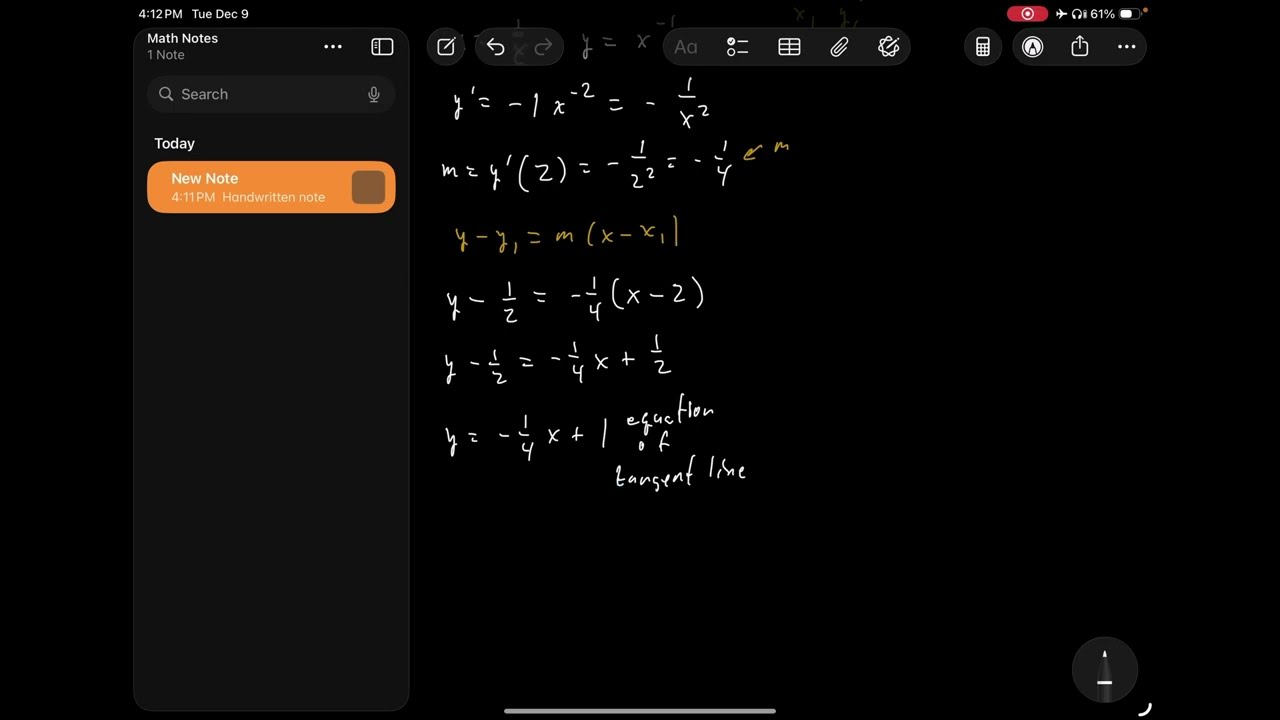Image resolution: width=1280 pixels, height=720 pixels.
Task: Tap the Tue Dec 9 date
Action: [x=220, y=14]
